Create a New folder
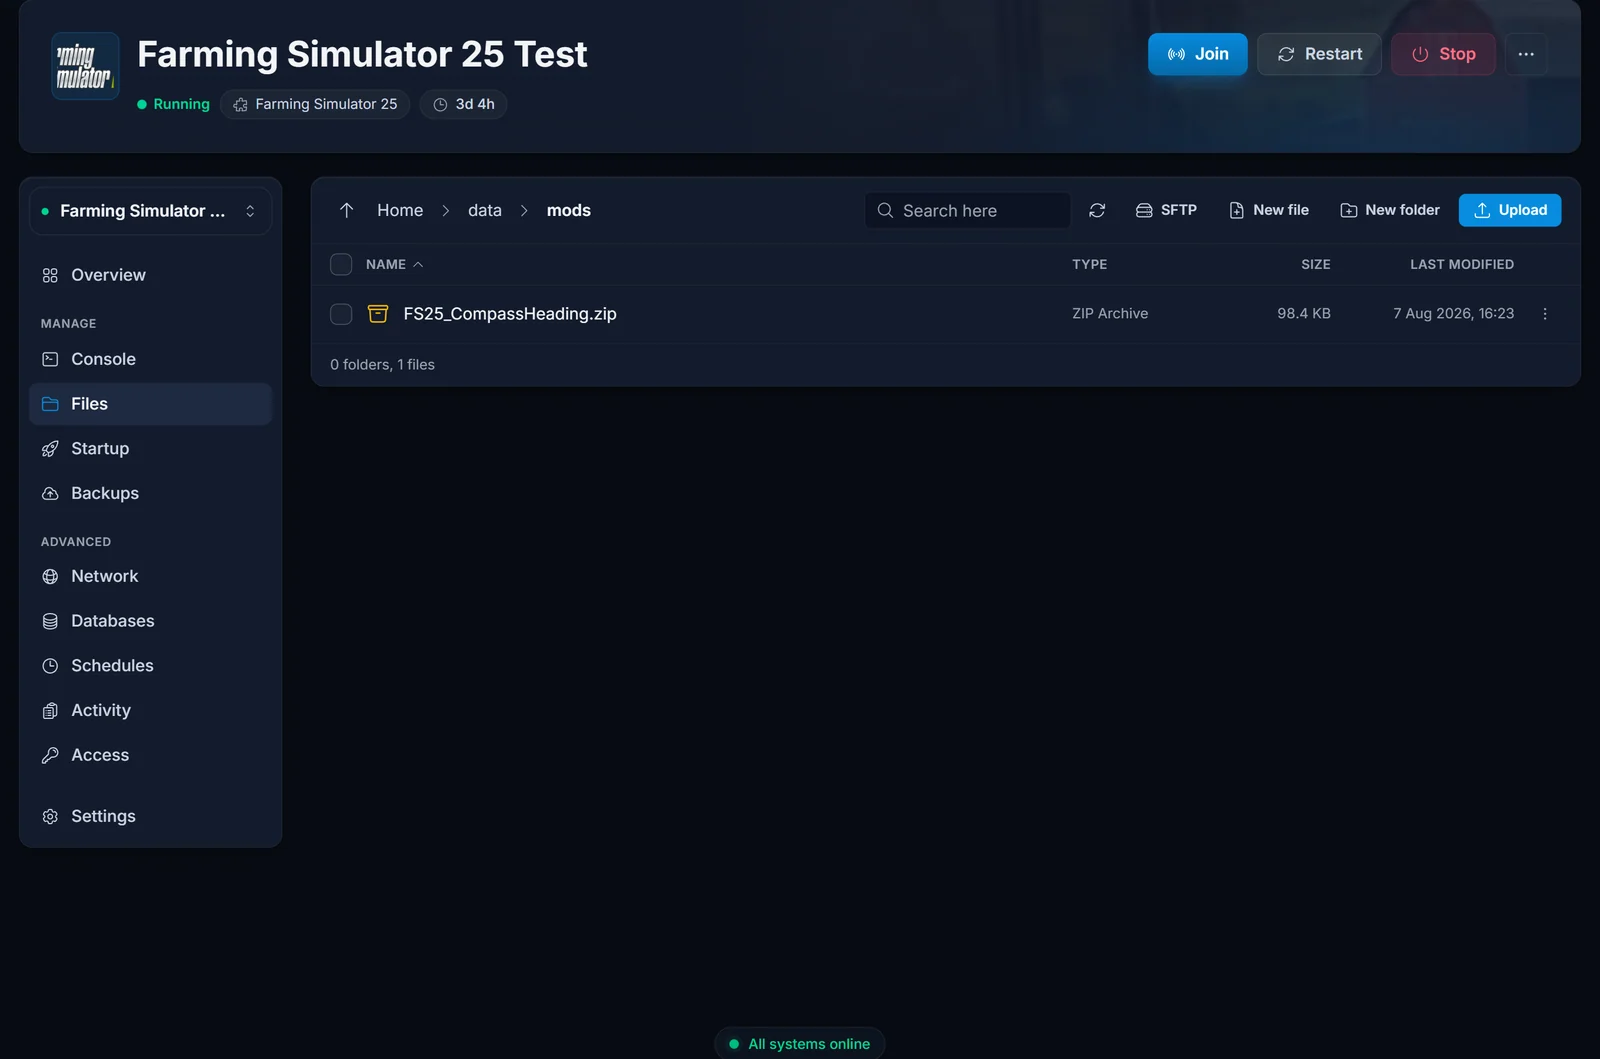Image resolution: width=1600 pixels, height=1059 pixels. point(1390,210)
